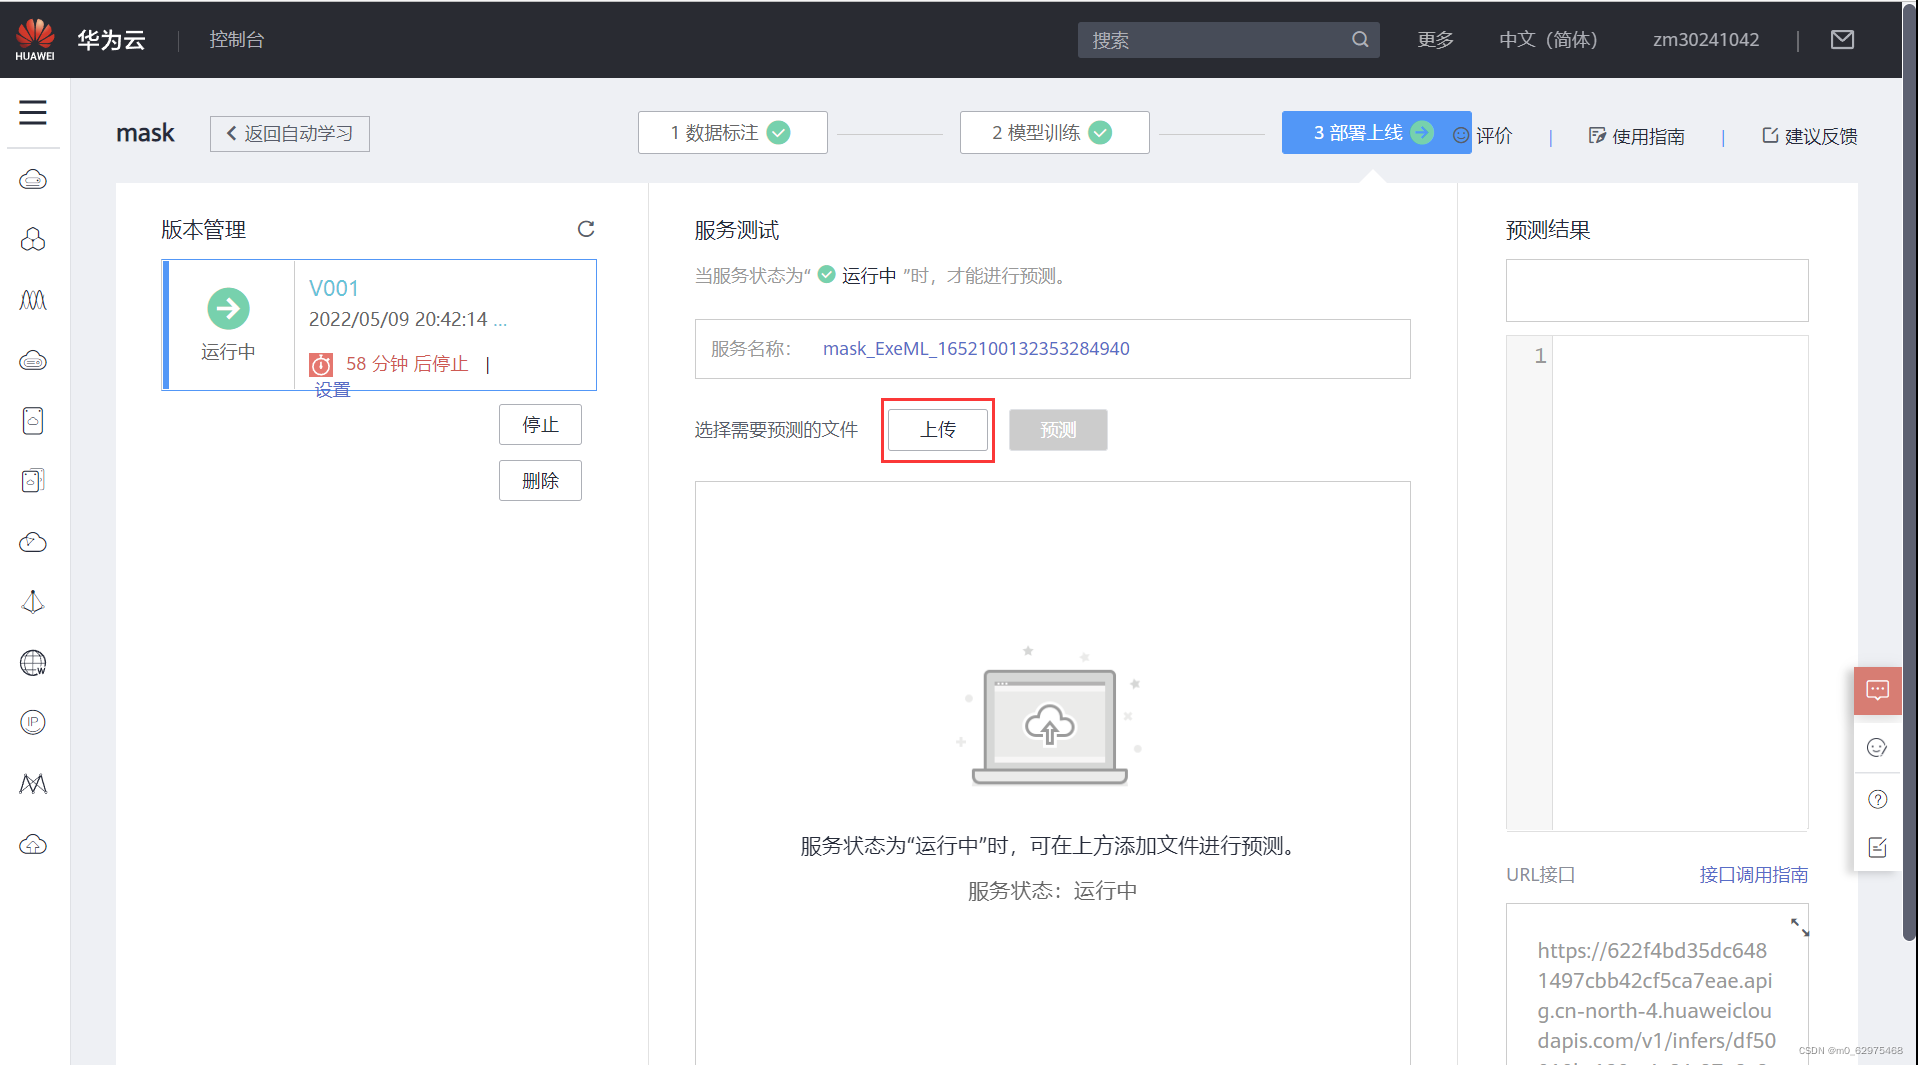Click the smiley feedback floating icon
The height and width of the screenshot is (1065, 1918).
click(1877, 748)
